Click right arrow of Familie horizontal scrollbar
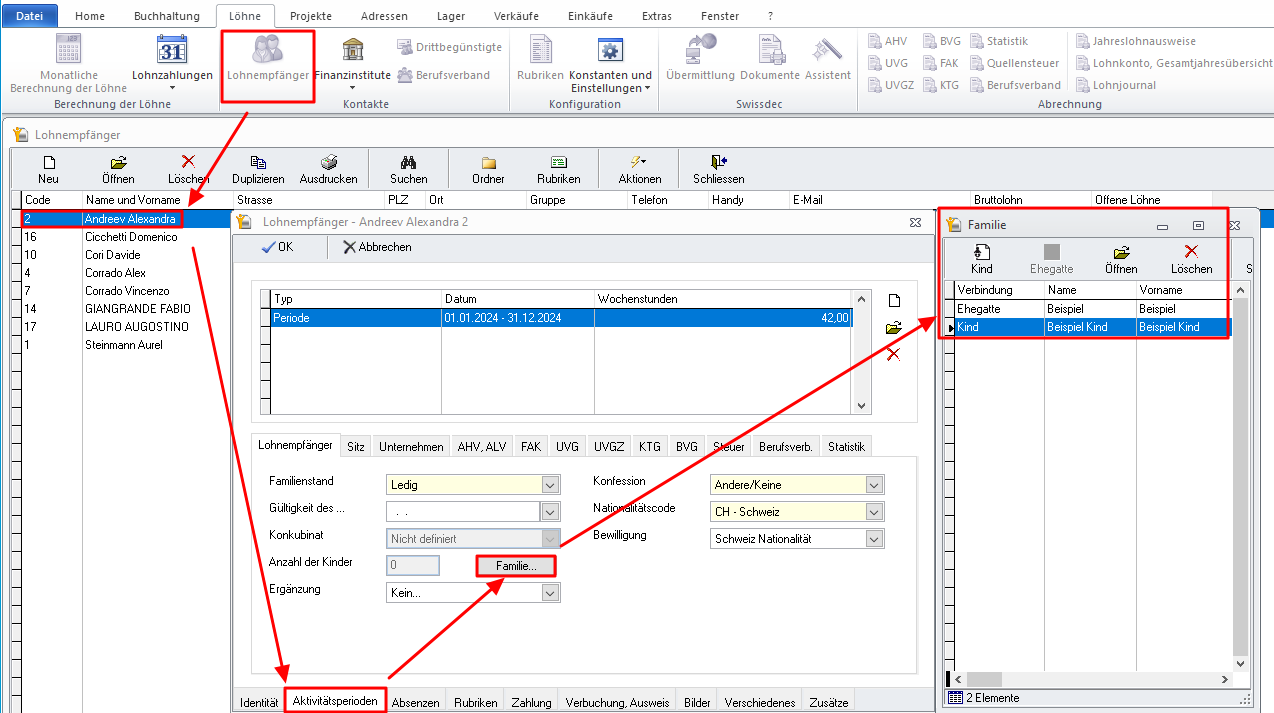 point(1224,680)
